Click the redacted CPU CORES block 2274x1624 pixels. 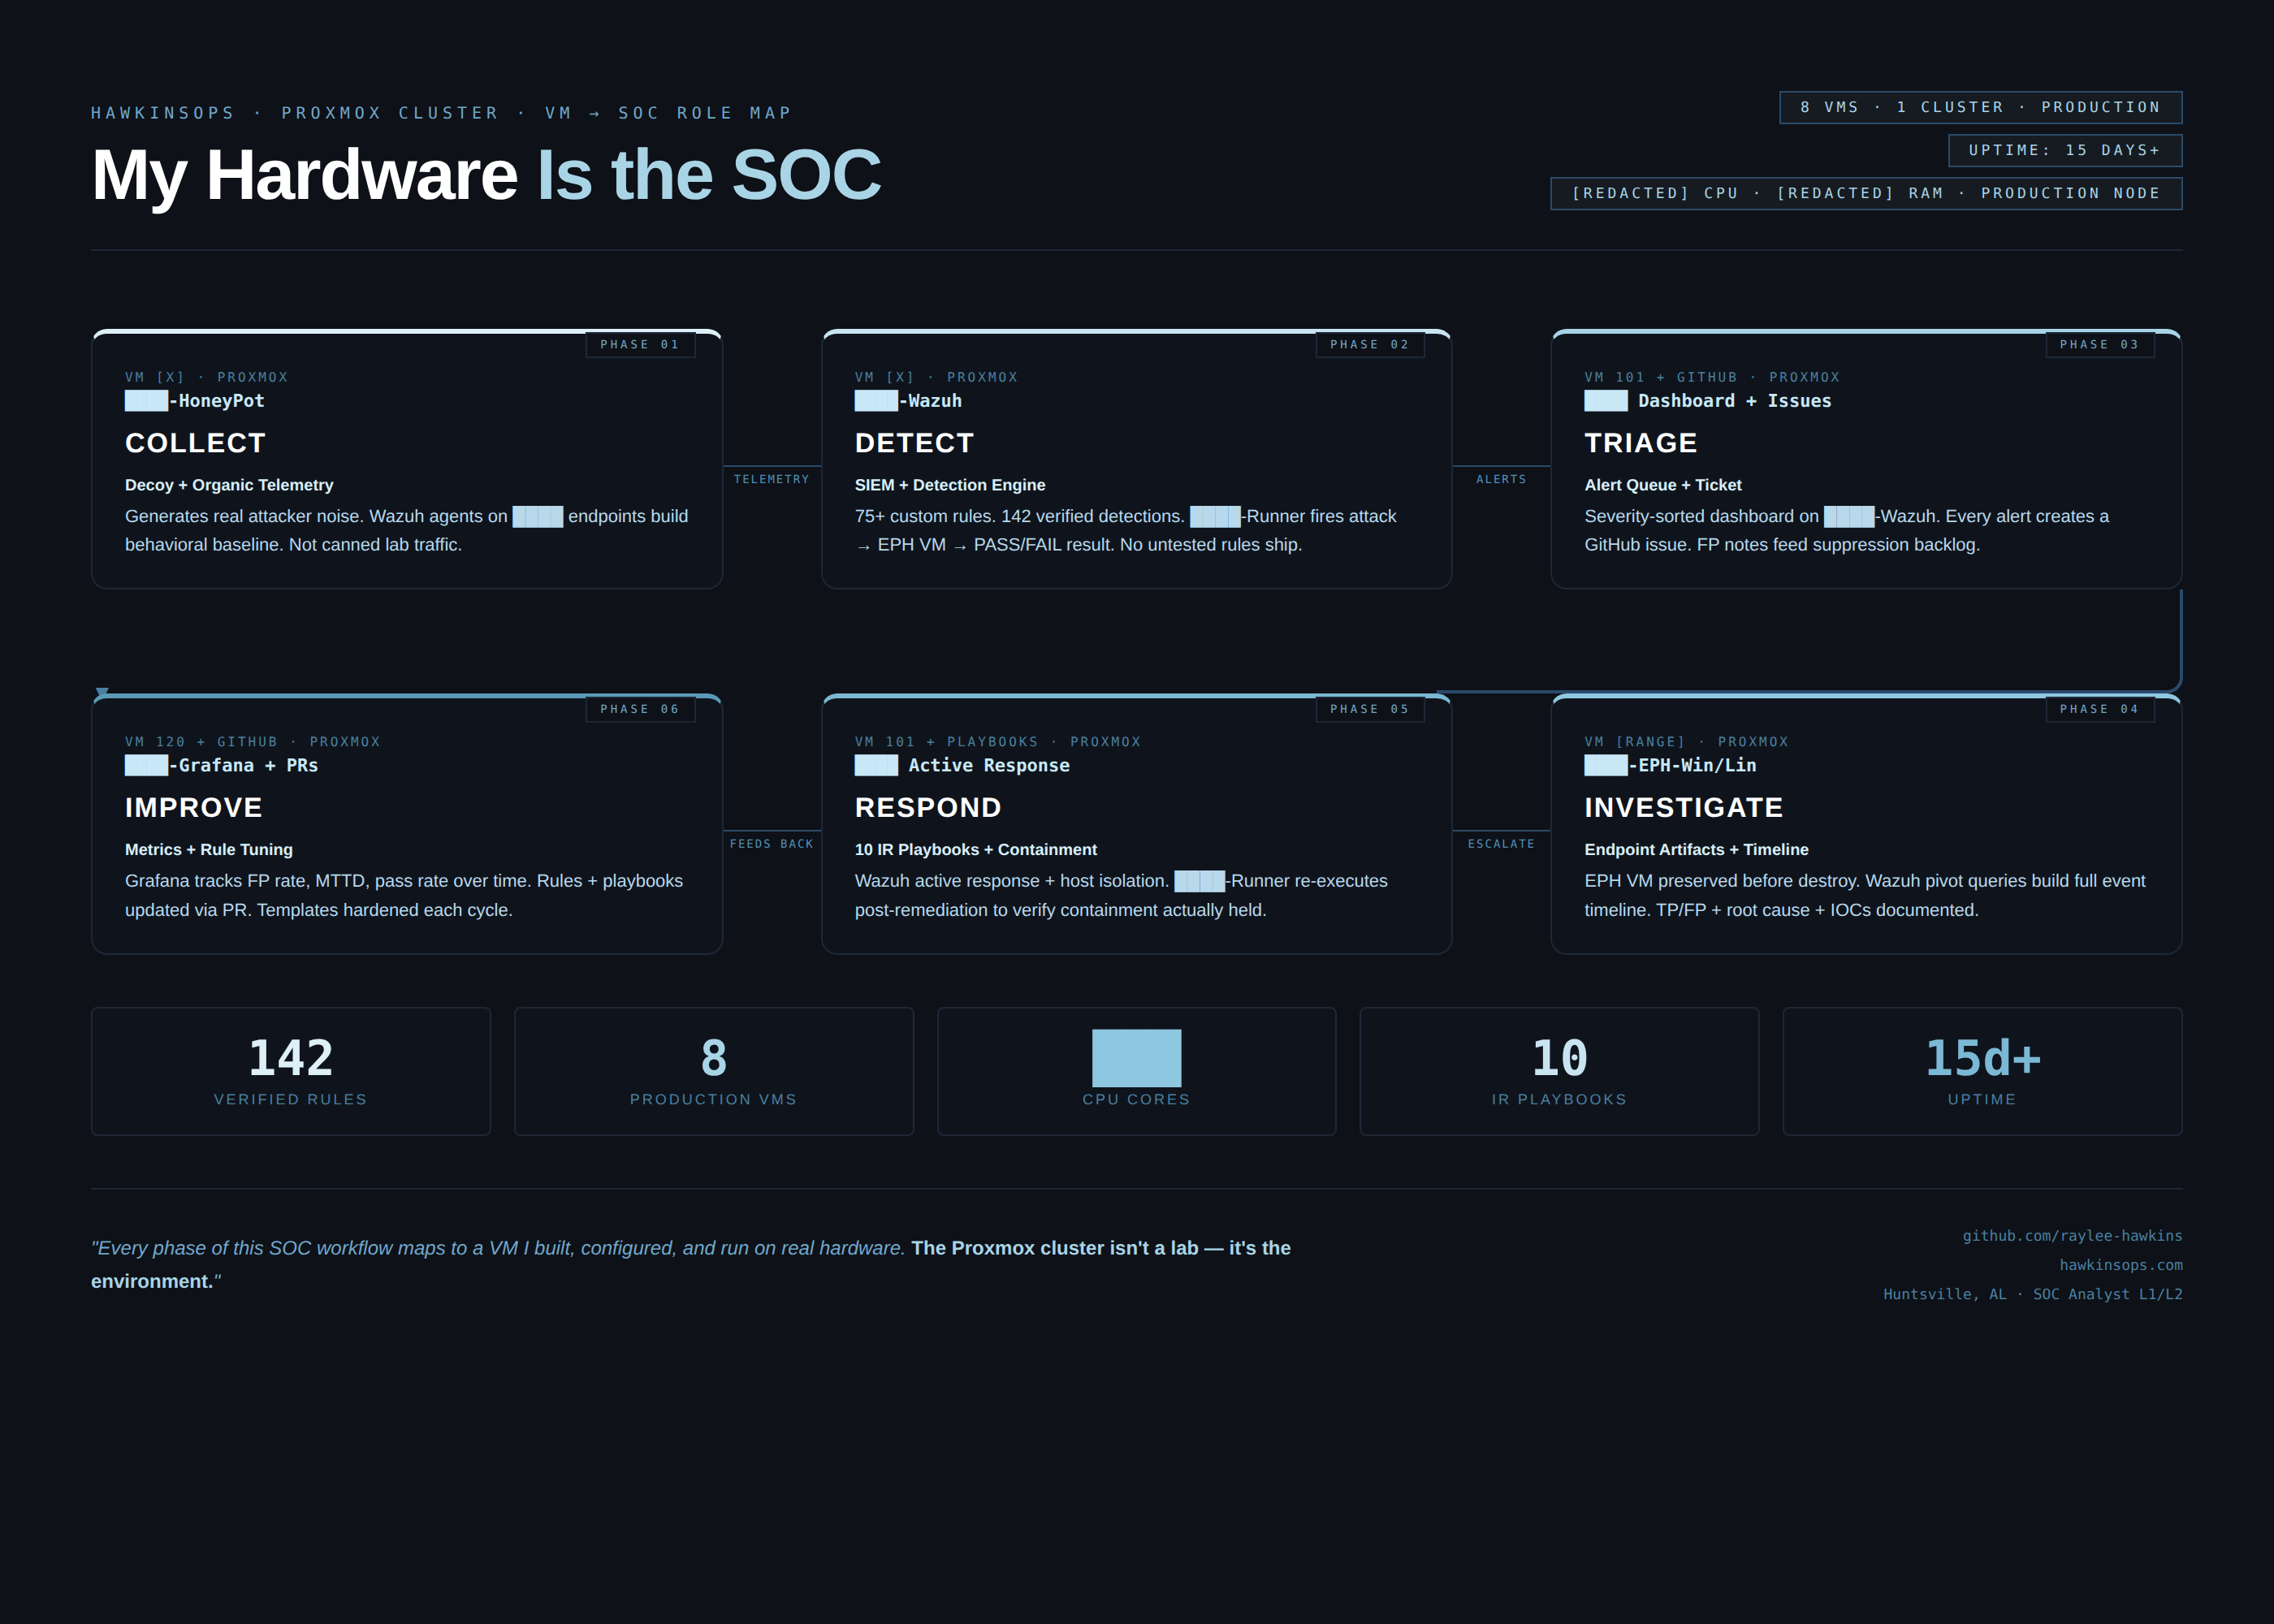pos(1136,1058)
